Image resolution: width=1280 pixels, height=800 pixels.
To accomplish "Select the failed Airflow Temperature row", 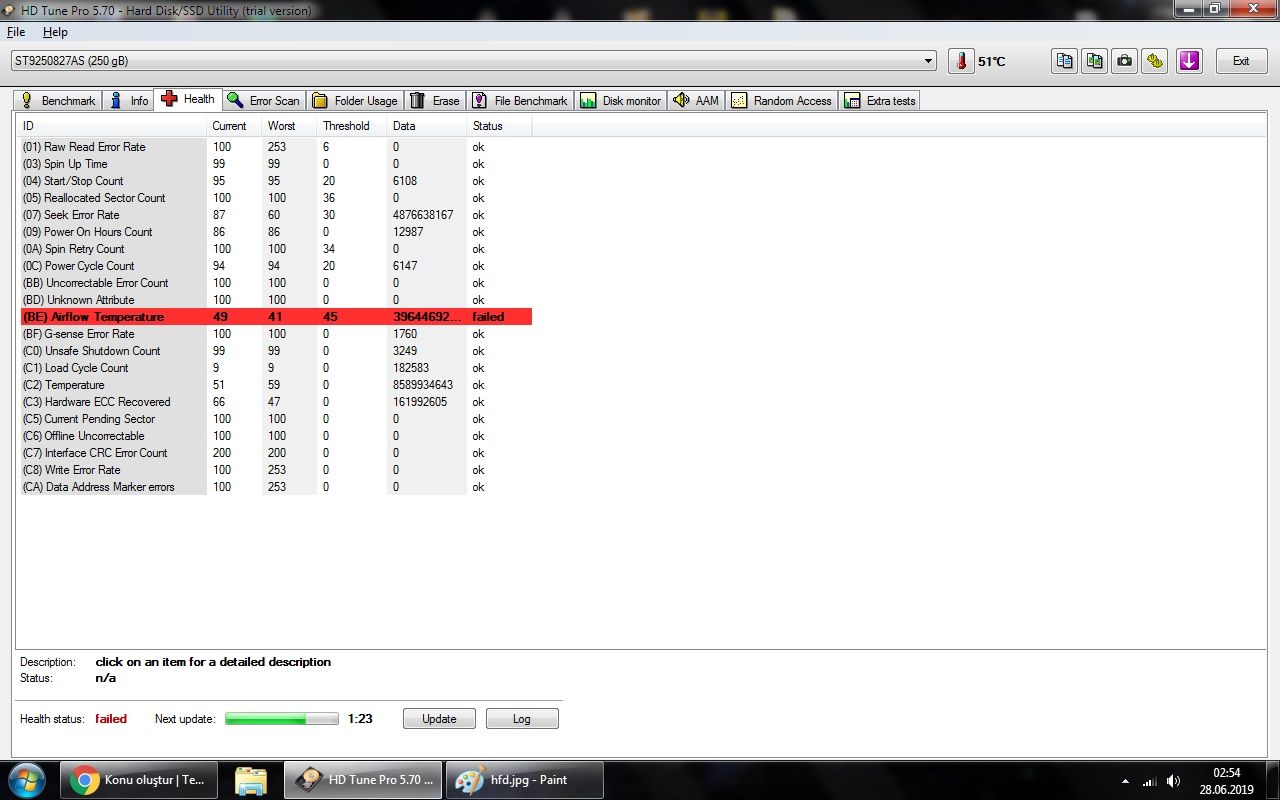I will coord(276,317).
